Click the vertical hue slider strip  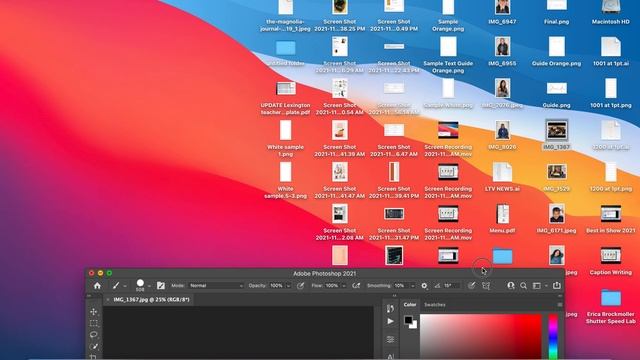[x=553, y=337]
